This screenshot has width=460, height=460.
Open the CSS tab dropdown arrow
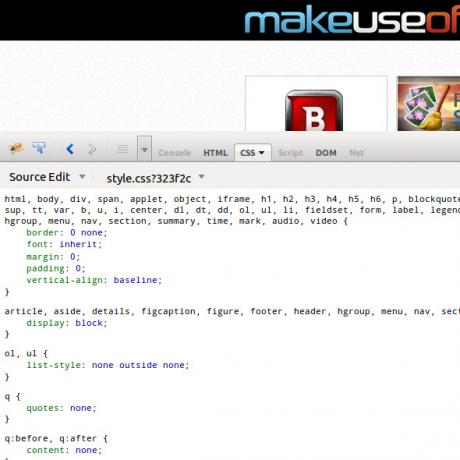coord(262,153)
